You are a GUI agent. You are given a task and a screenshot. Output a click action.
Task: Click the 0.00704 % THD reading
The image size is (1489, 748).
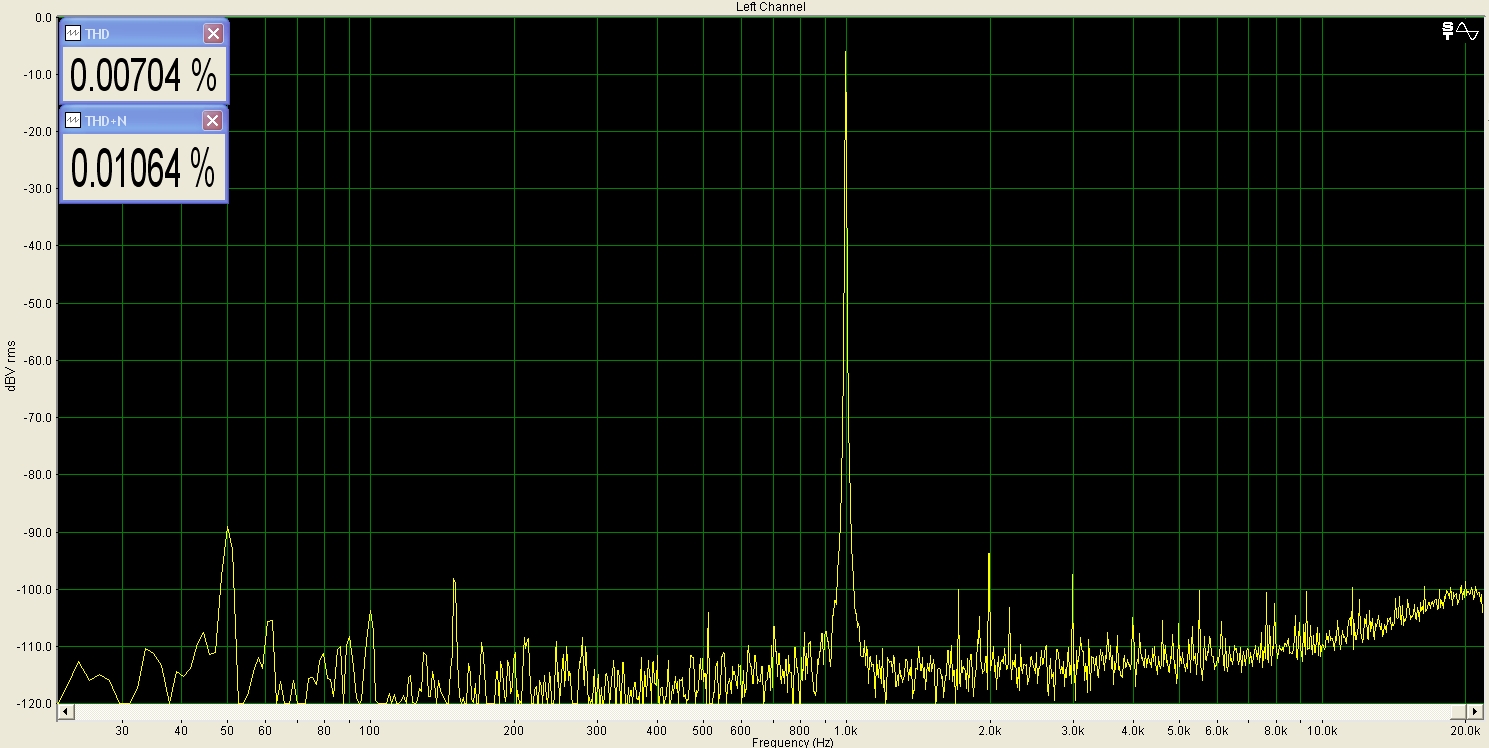pyautogui.click(x=143, y=75)
